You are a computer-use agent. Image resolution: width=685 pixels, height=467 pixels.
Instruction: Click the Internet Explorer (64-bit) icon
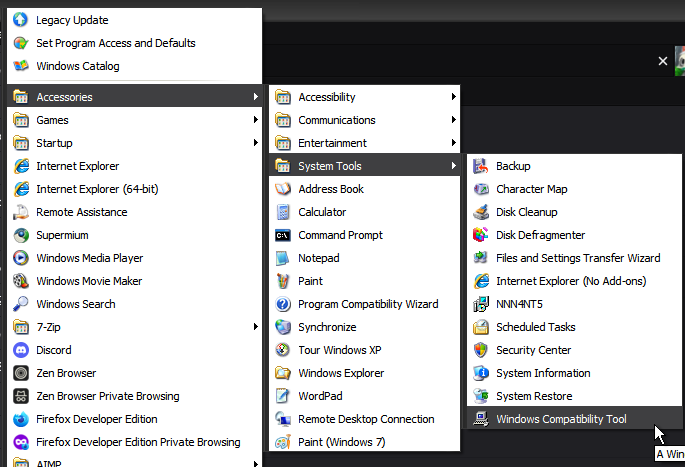click(x=21, y=189)
